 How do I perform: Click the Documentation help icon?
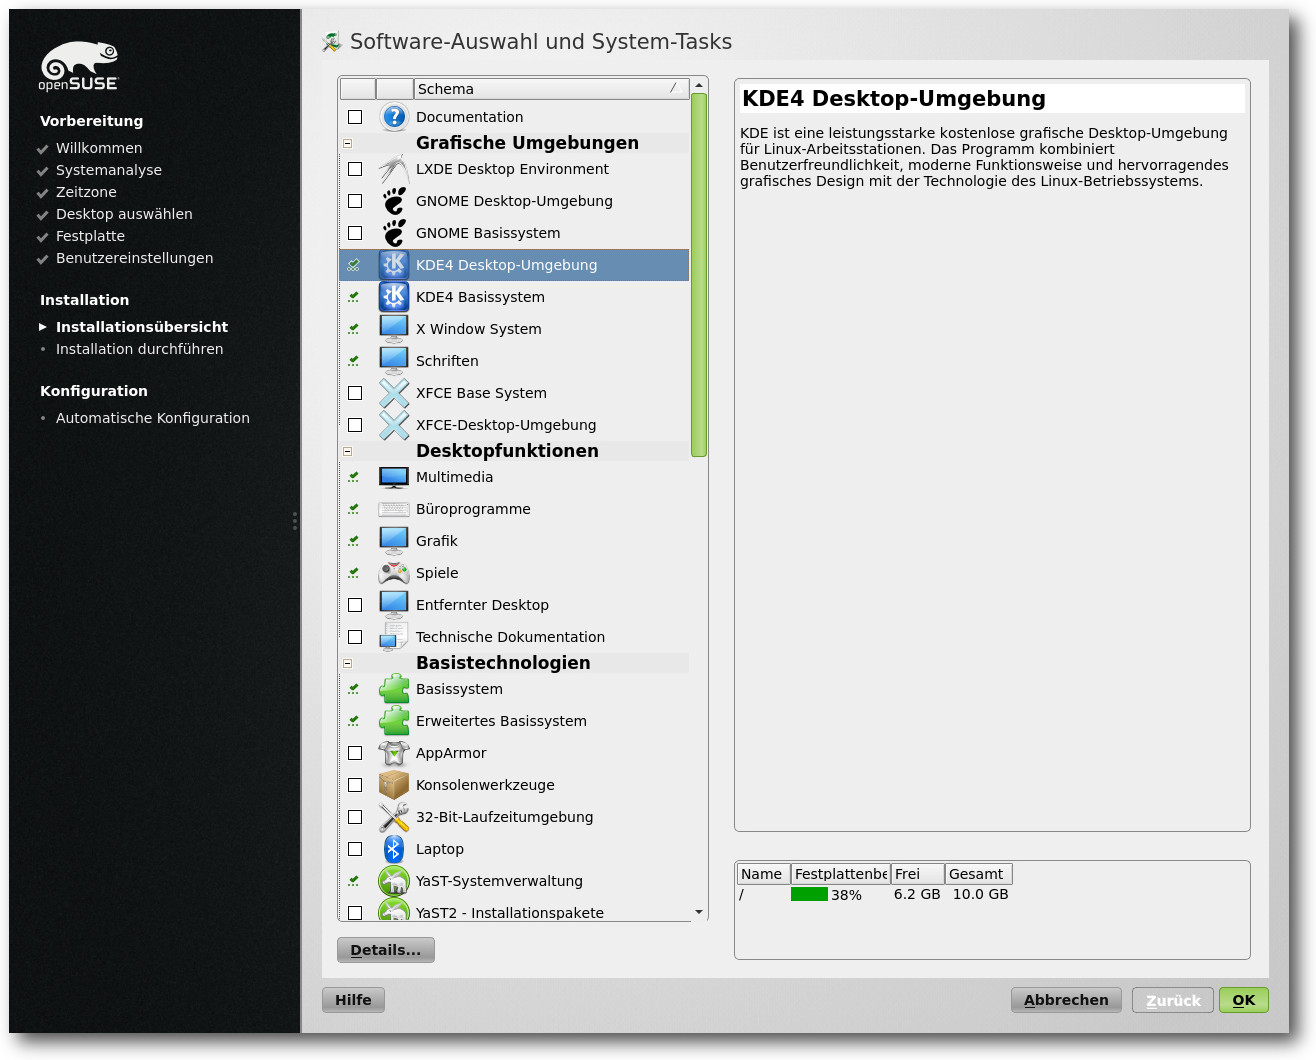point(394,117)
